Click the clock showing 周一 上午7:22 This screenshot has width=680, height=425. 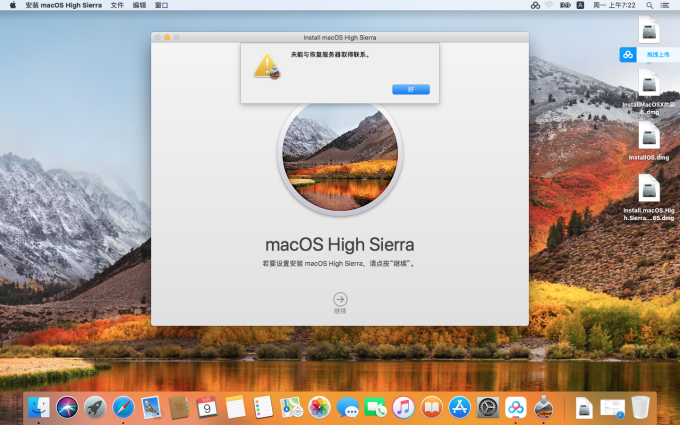click(614, 5)
